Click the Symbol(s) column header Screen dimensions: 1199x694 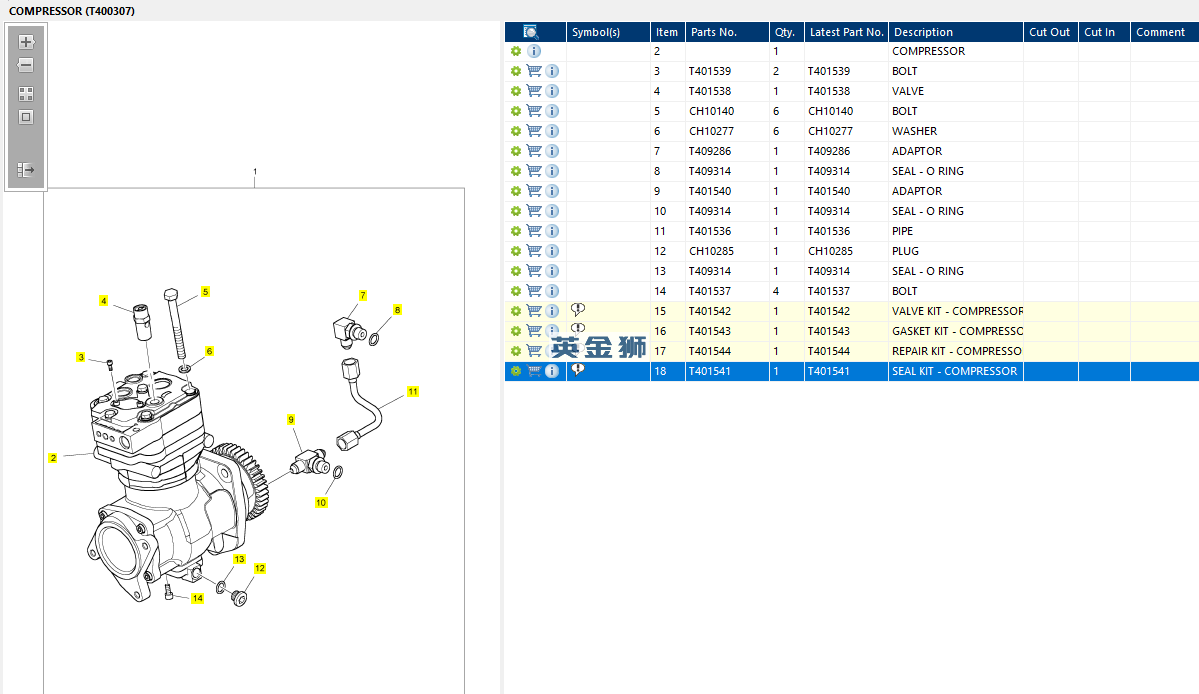(x=608, y=32)
